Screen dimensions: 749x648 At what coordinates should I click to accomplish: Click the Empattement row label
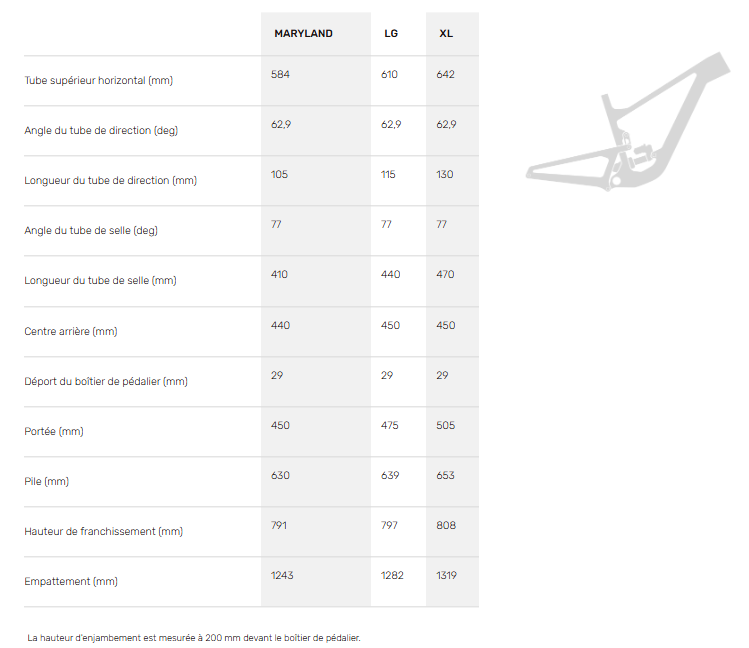[x=71, y=581]
